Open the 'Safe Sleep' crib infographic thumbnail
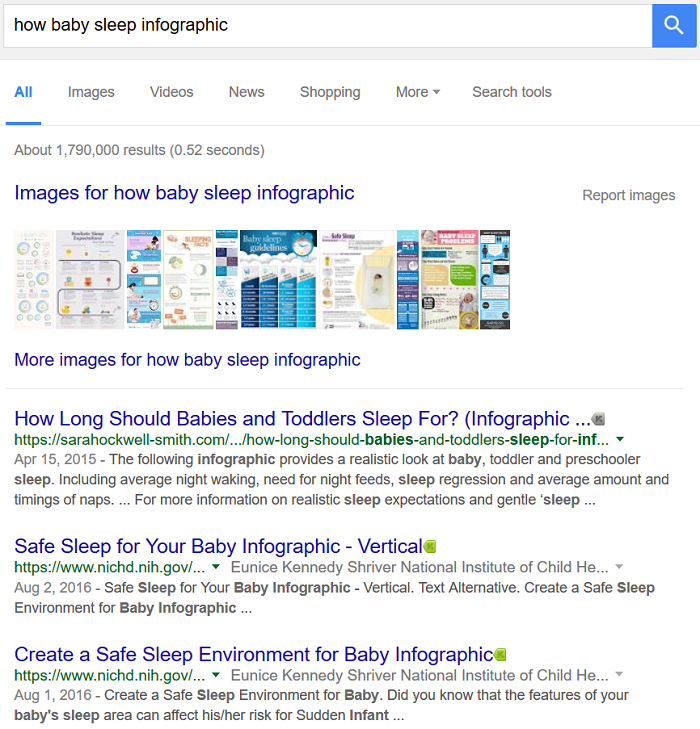Viewport: 700px width, 729px height. [x=357, y=279]
